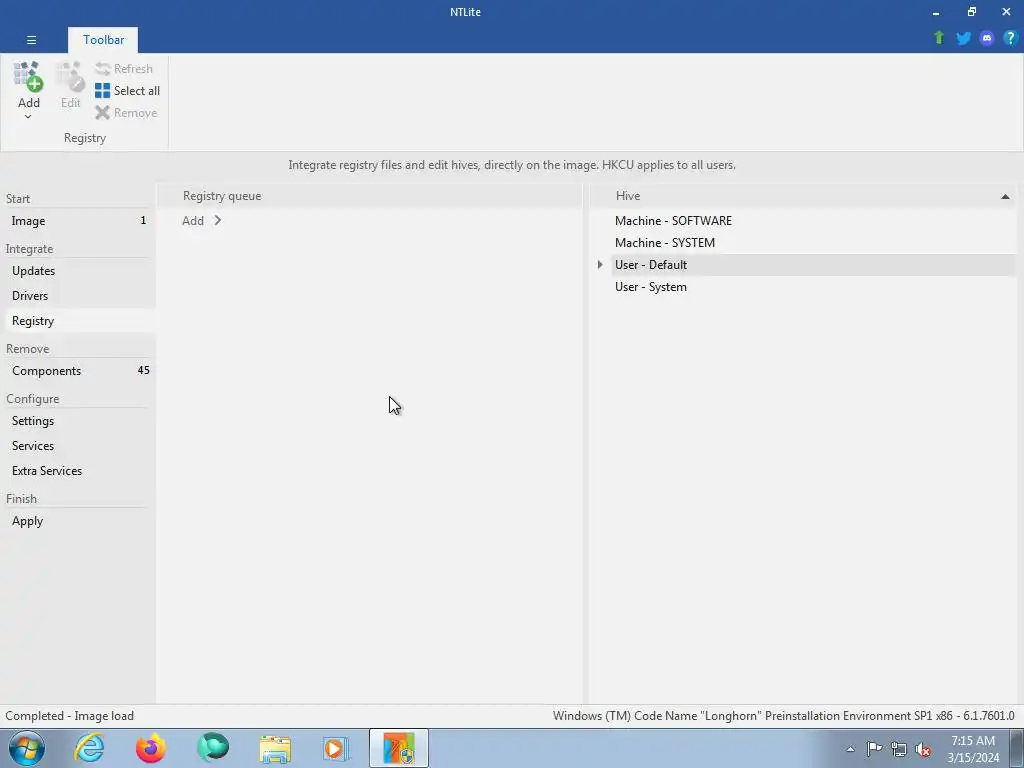The image size is (1024, 768).
Task: Open the network tray icon
Action: 899,749
